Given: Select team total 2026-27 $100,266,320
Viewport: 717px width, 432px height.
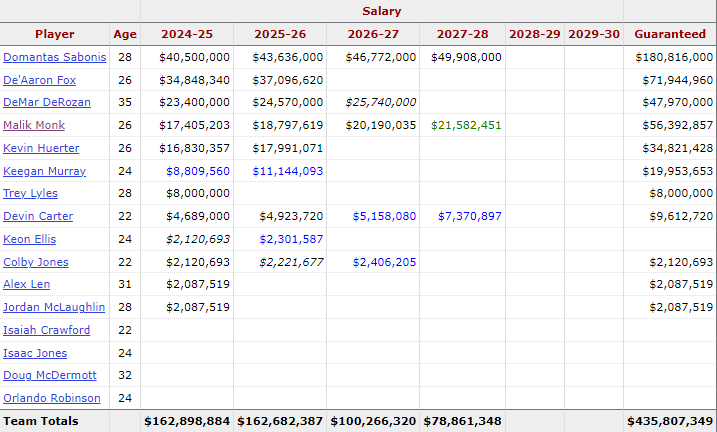Looking at the screenshot, I should tap(373, 421).
